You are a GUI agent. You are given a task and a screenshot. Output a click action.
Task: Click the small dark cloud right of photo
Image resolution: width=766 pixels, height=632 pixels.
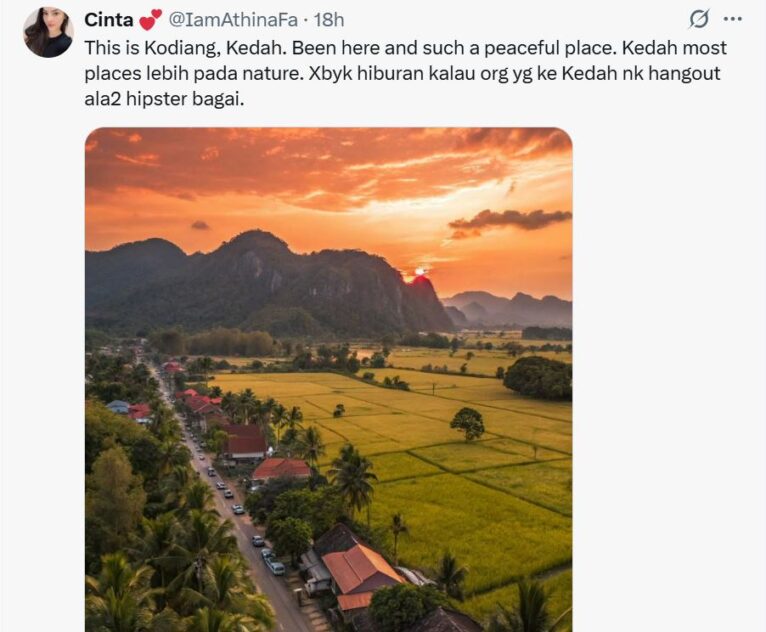(x=511, y=220)
